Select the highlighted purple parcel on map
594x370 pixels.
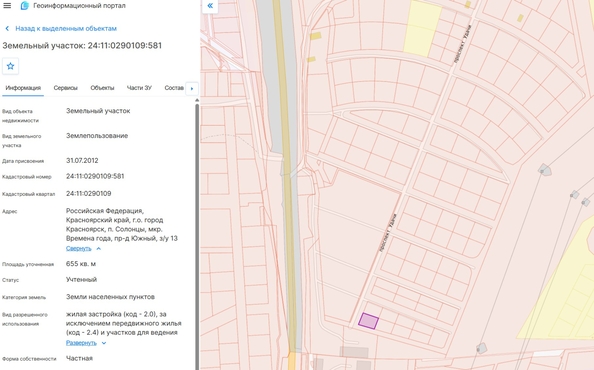point(369,321)
